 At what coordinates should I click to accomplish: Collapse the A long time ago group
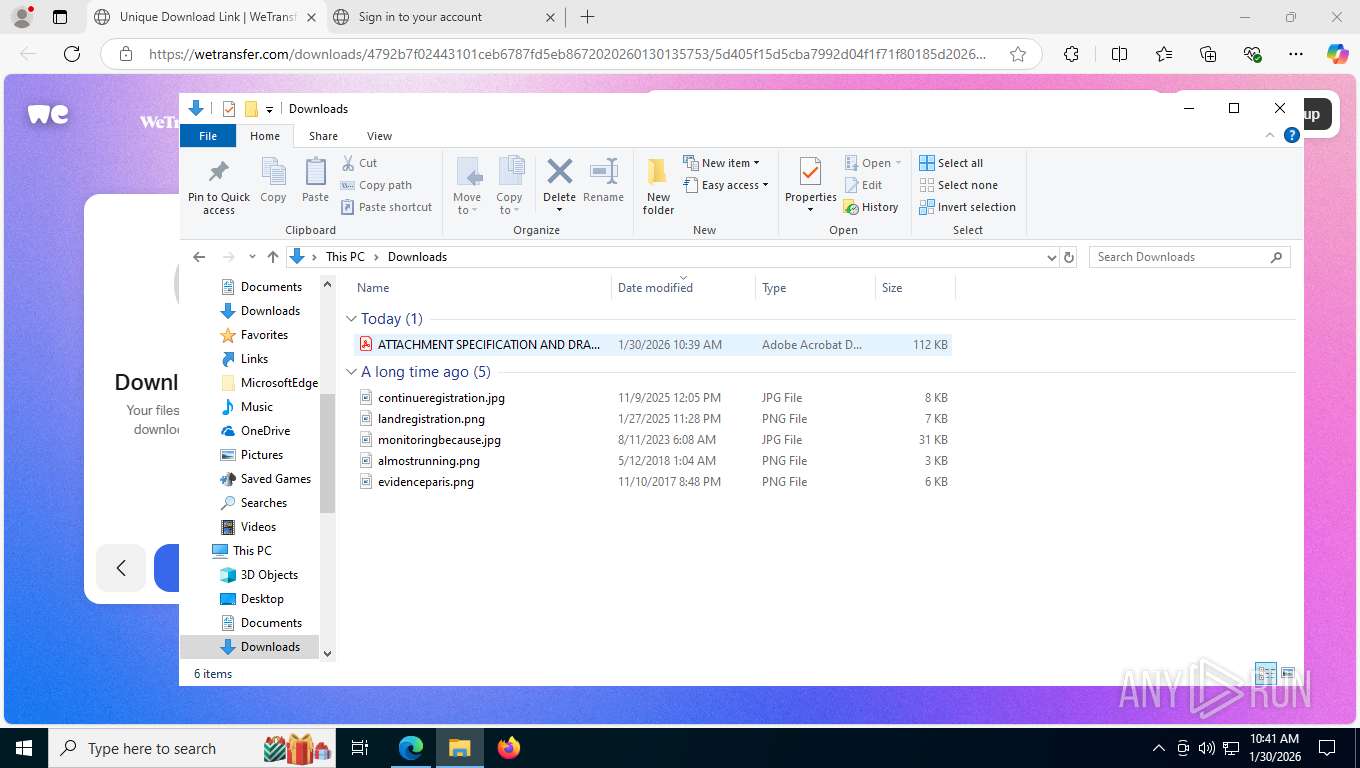(x=351, y=372)
